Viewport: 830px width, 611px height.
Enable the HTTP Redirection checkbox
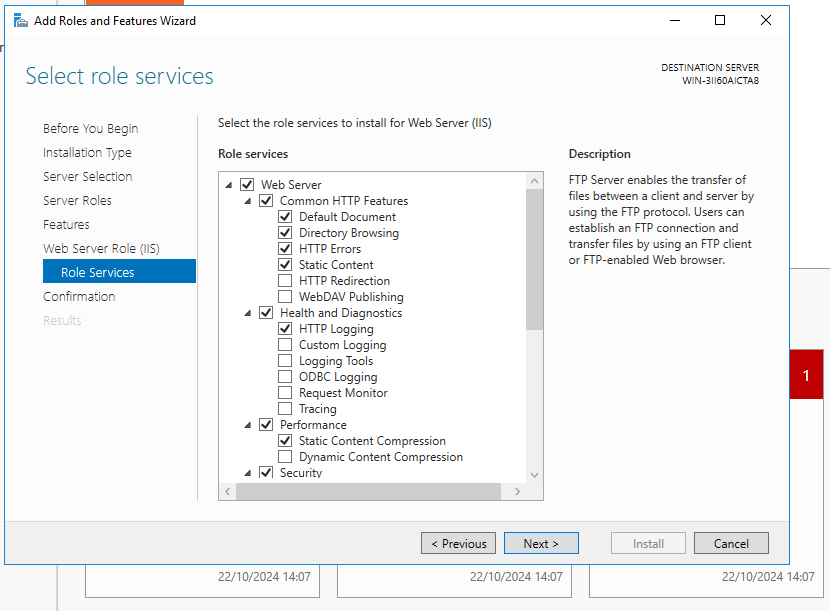[285, 281]
